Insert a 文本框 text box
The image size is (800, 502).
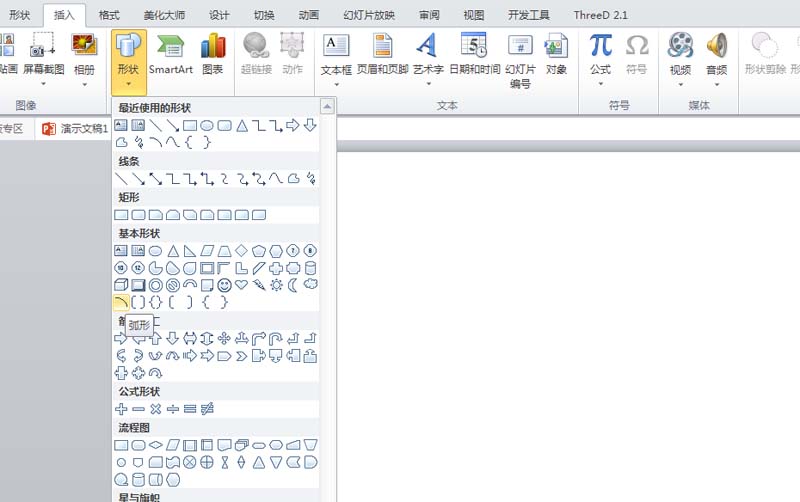coord(336,60)
